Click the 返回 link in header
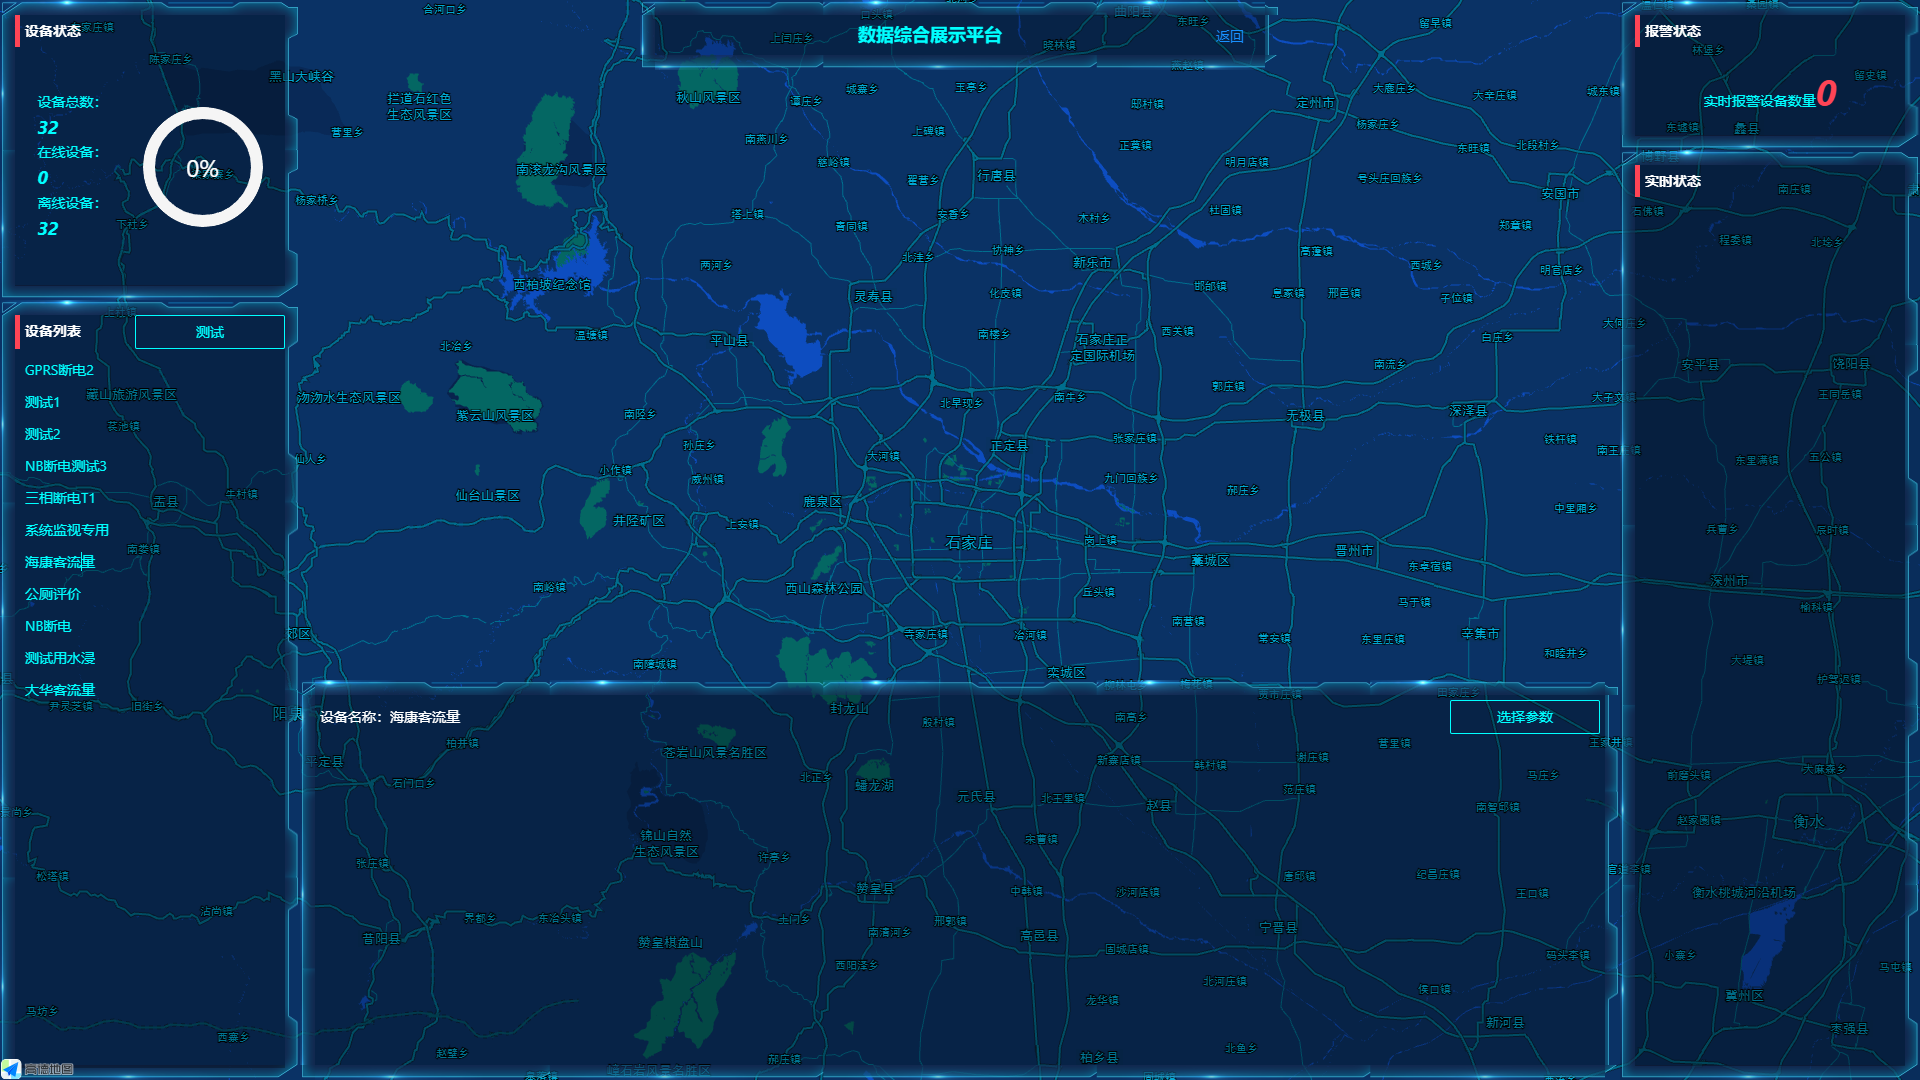Image resolution: width=1920 pixels, height=1080 pixels. (1229, 36)
